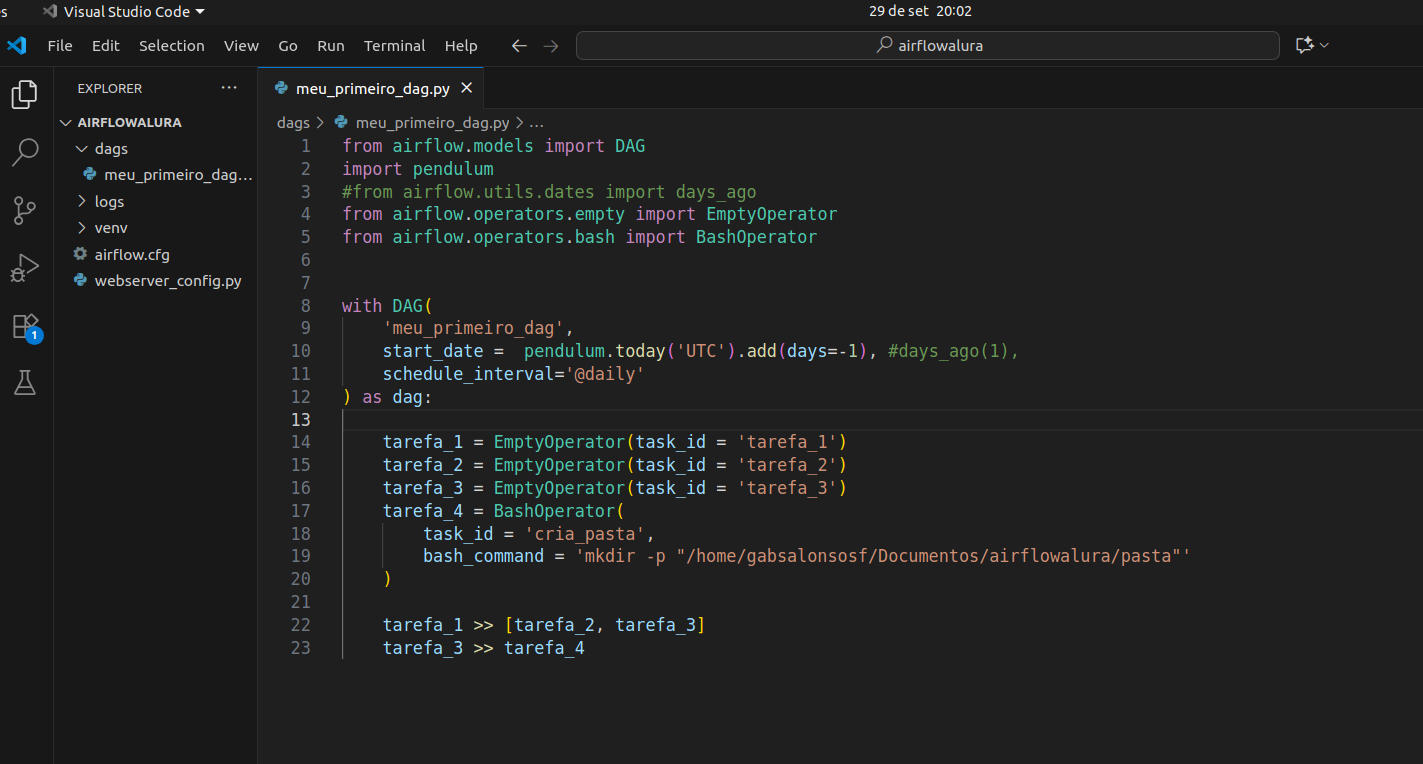The width and height of the screenshot is (1423, 764).
Task: Open the Run menu
Action: [330, 46]
